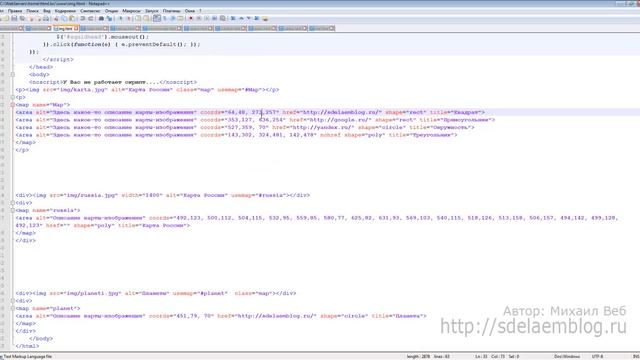Select the img.html document tab
640x360 pixels.
pos(65,29)
